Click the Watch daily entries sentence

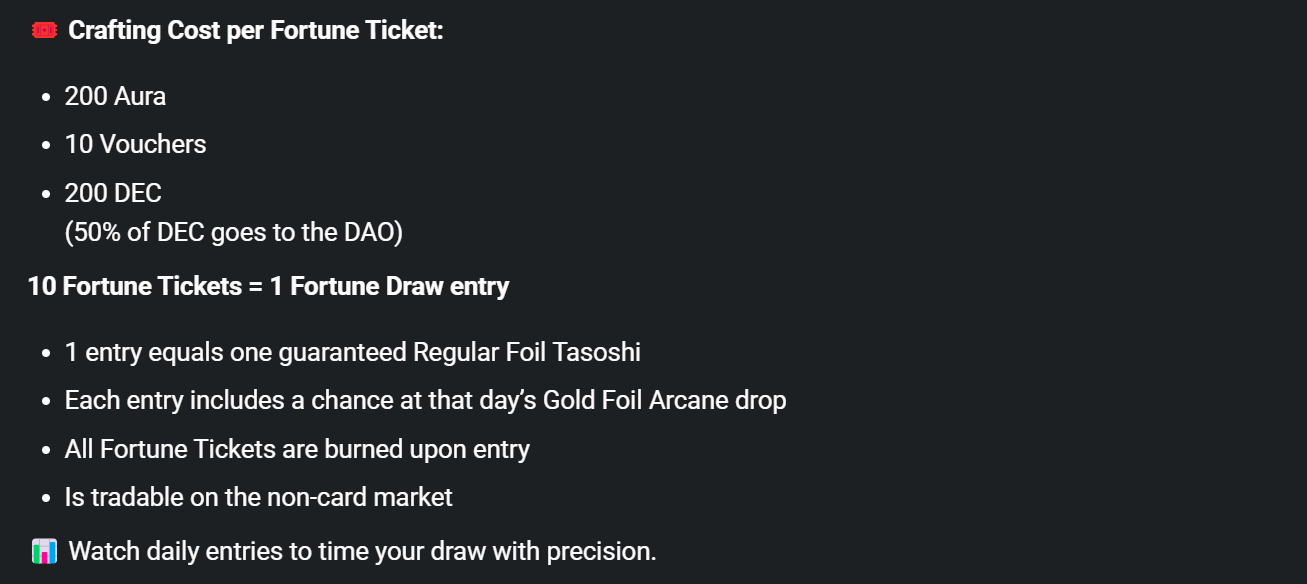pos(363,551)
